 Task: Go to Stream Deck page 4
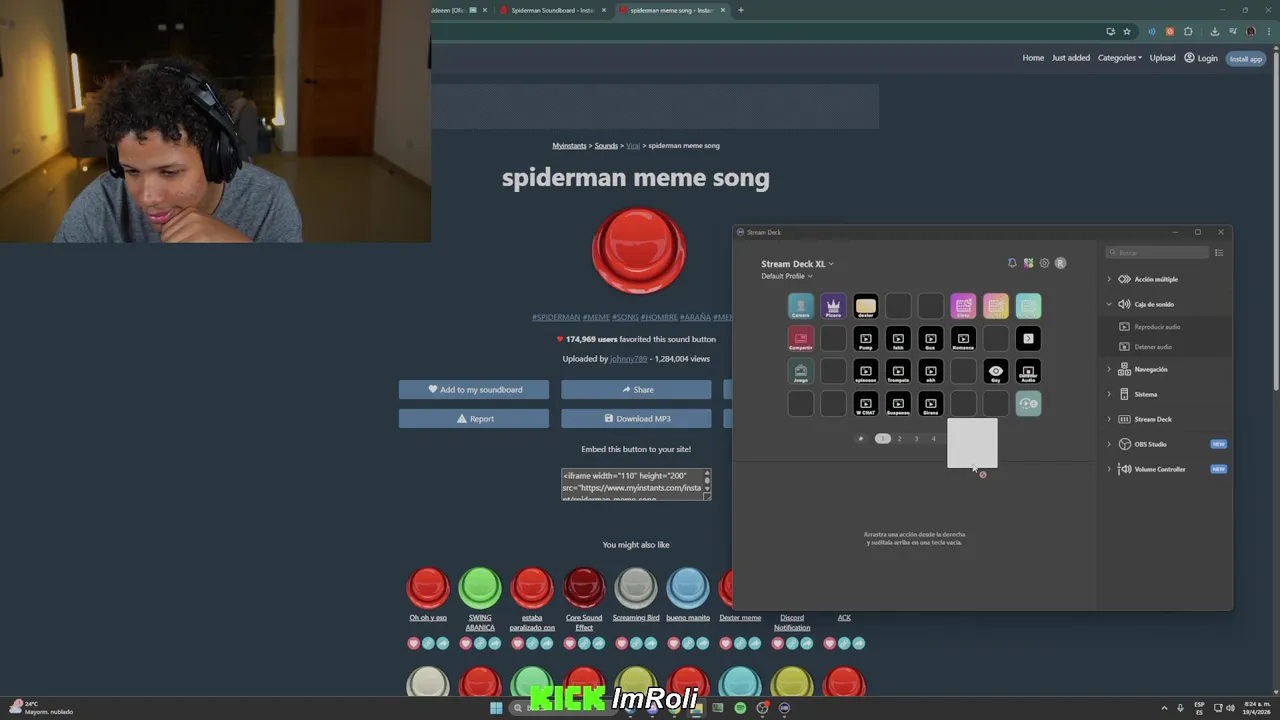(x=933, y=438)
